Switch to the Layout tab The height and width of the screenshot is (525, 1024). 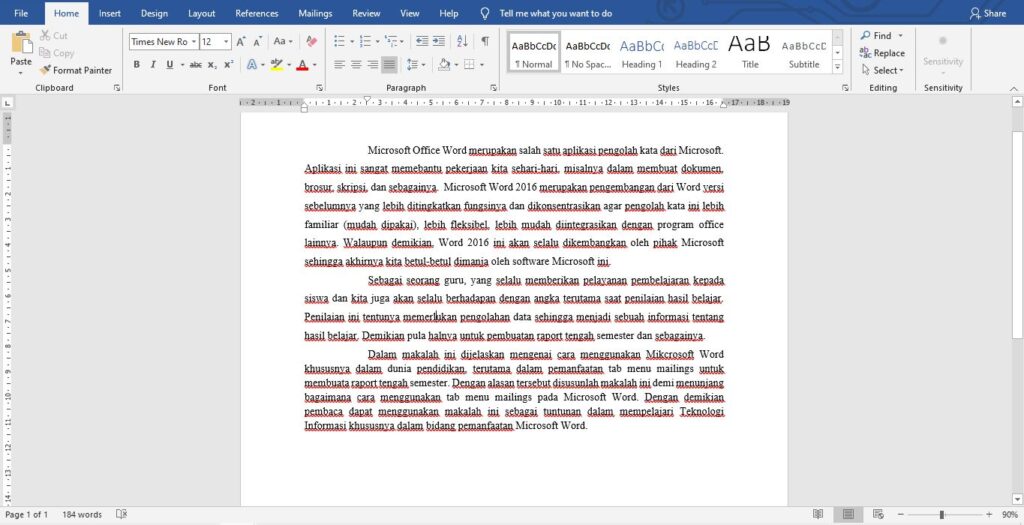pos(202,13)
